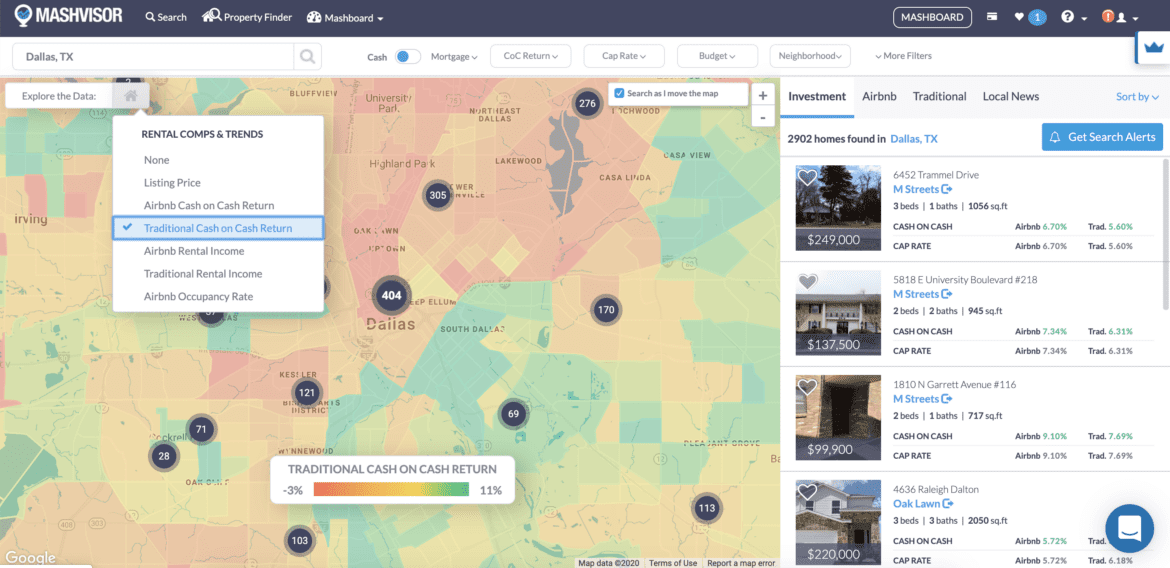The width and height of the screenshot is (1170, 568).
Task: Open the Neighborhood filter dropdown
Action: click(810, 57)
